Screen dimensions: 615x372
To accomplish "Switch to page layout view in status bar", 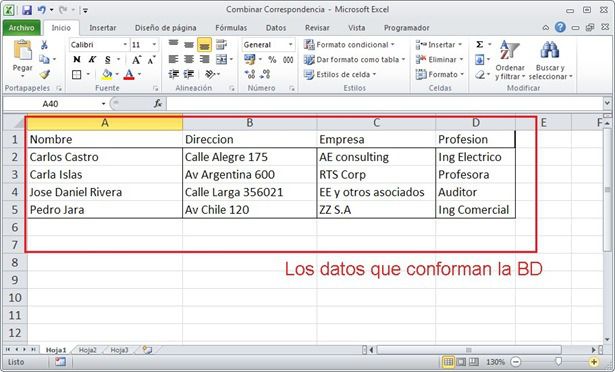I will (461, 362).
